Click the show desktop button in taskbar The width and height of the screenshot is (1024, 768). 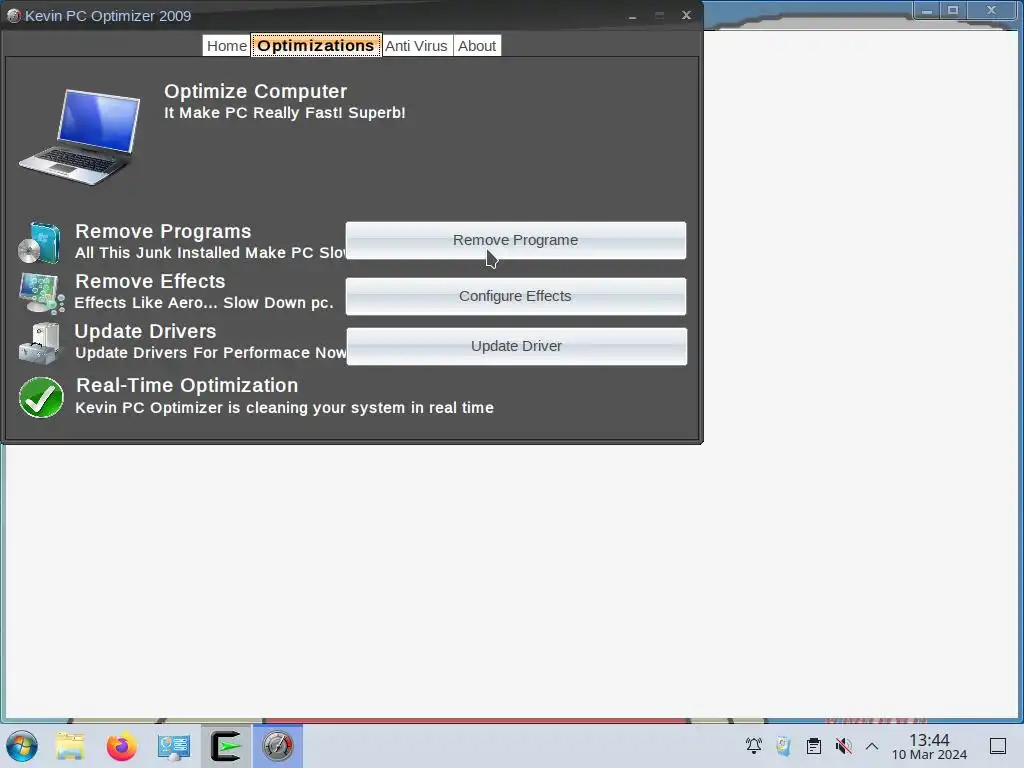(x=998, y=746)
